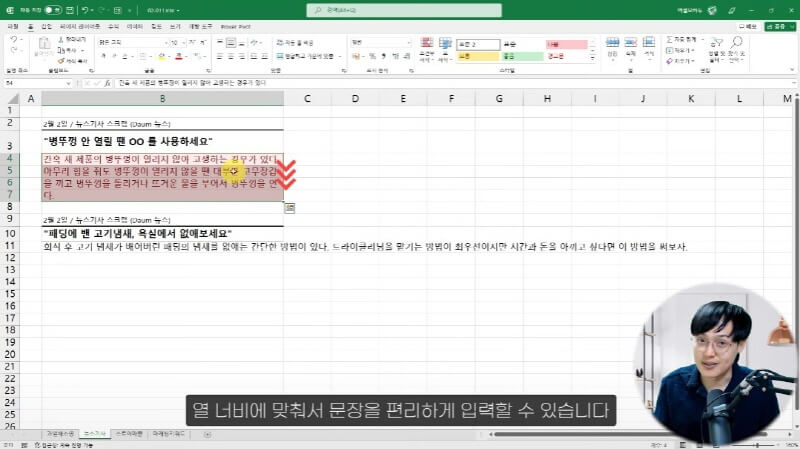The image size is (800, 449).
Task: Expand the Share button dropdown arrow
Action: [x=792, y=27]
